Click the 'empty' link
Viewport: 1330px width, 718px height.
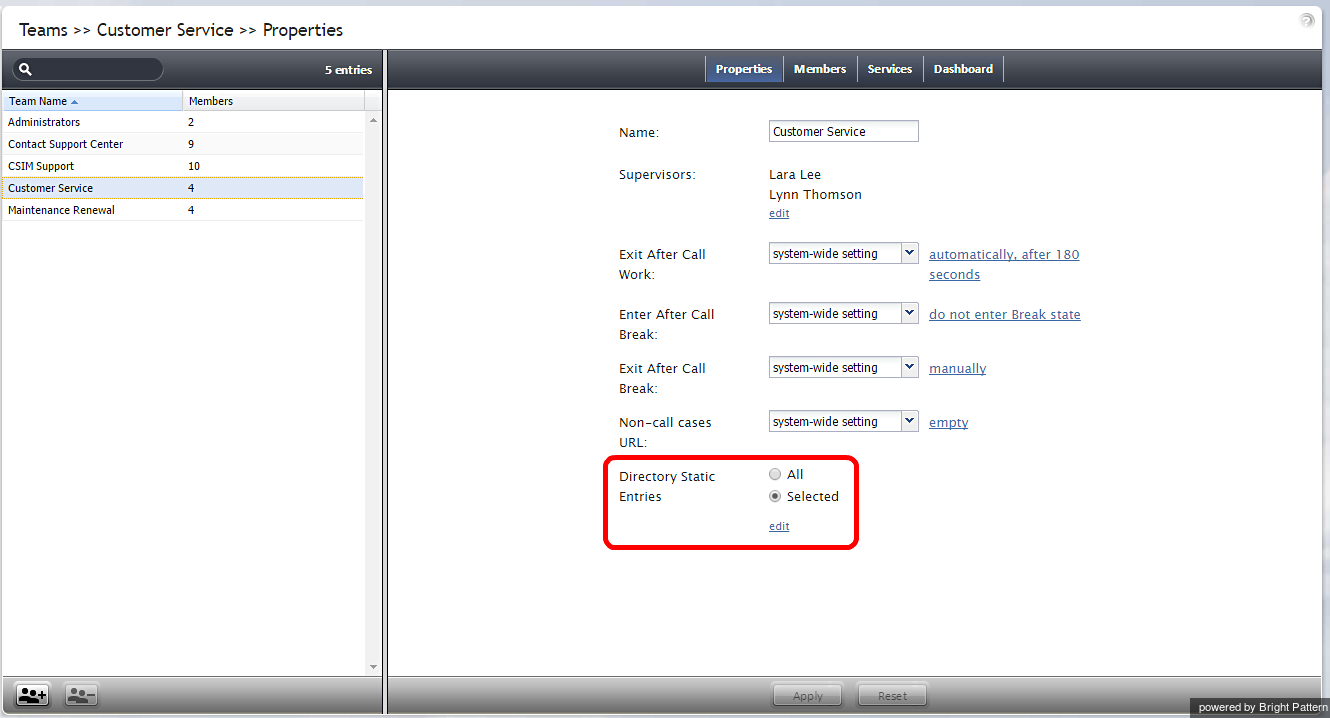tap(948, 423)
